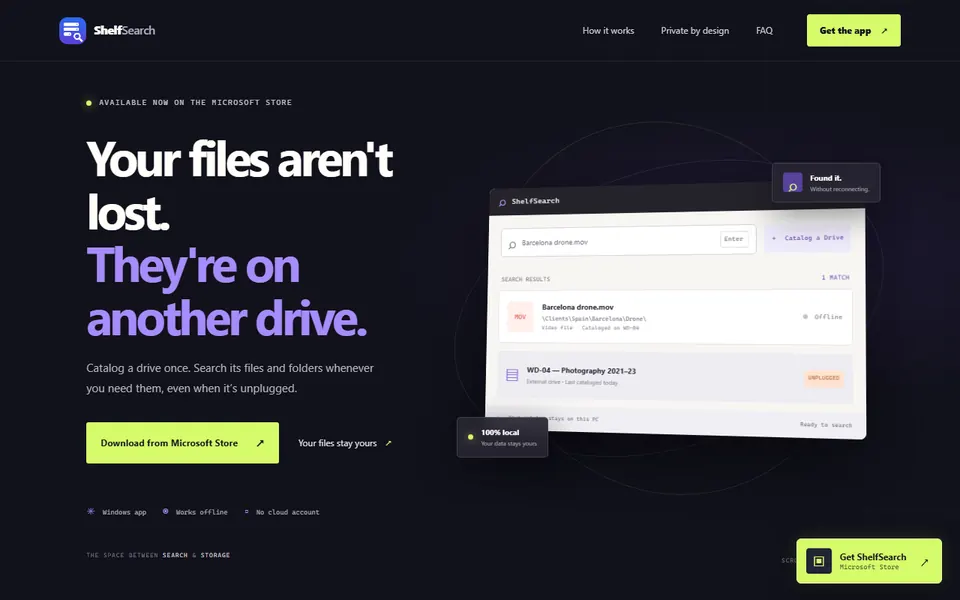This screenshot has height=600, width=960.
Task: Click the No cloud account label
Action: [x=288, y=512]
